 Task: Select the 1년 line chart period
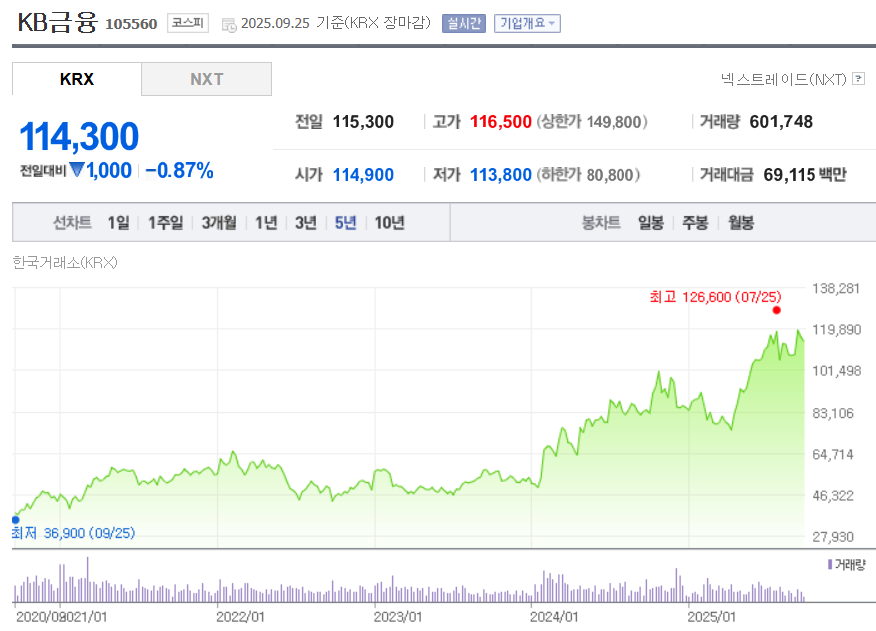point(266,223)
